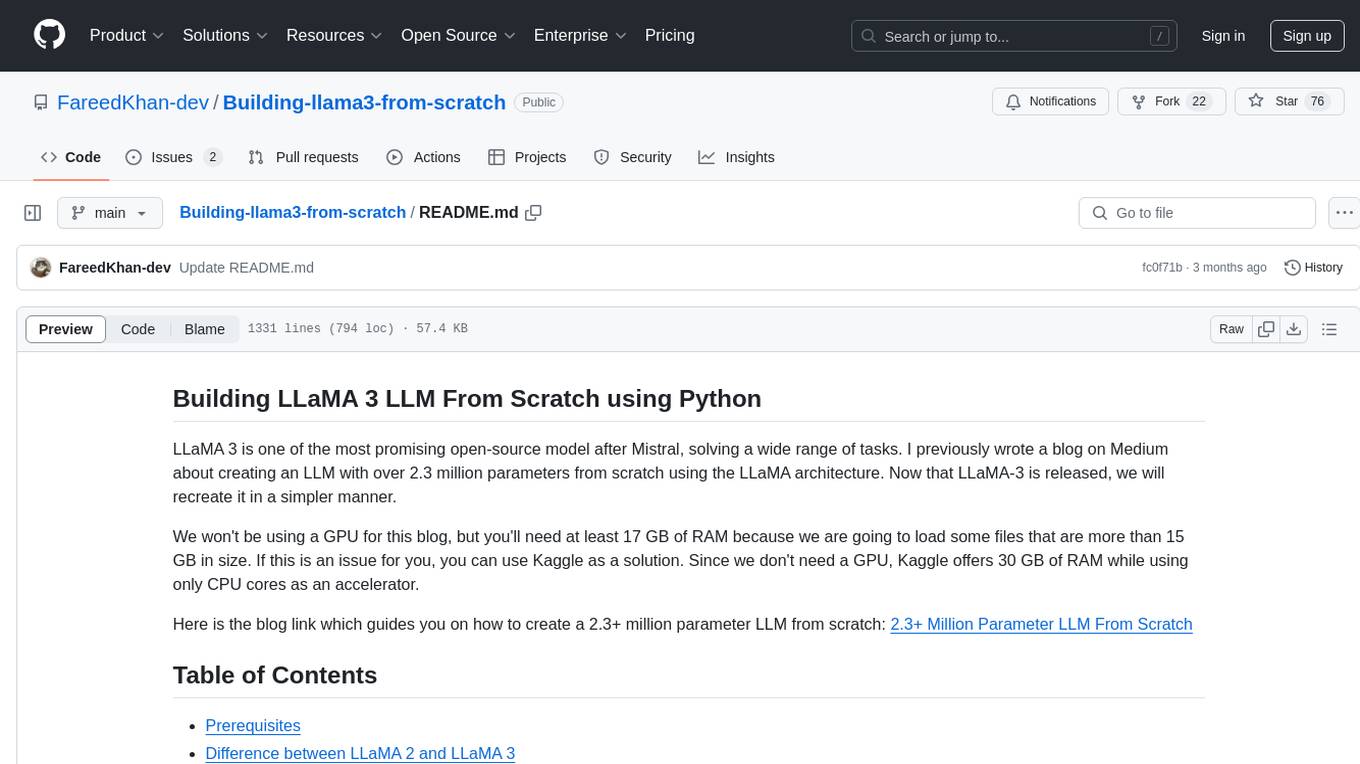This screenshot has height=764, width=1360.
Task: Switch to the Insights tab
Action: [736, 157]
